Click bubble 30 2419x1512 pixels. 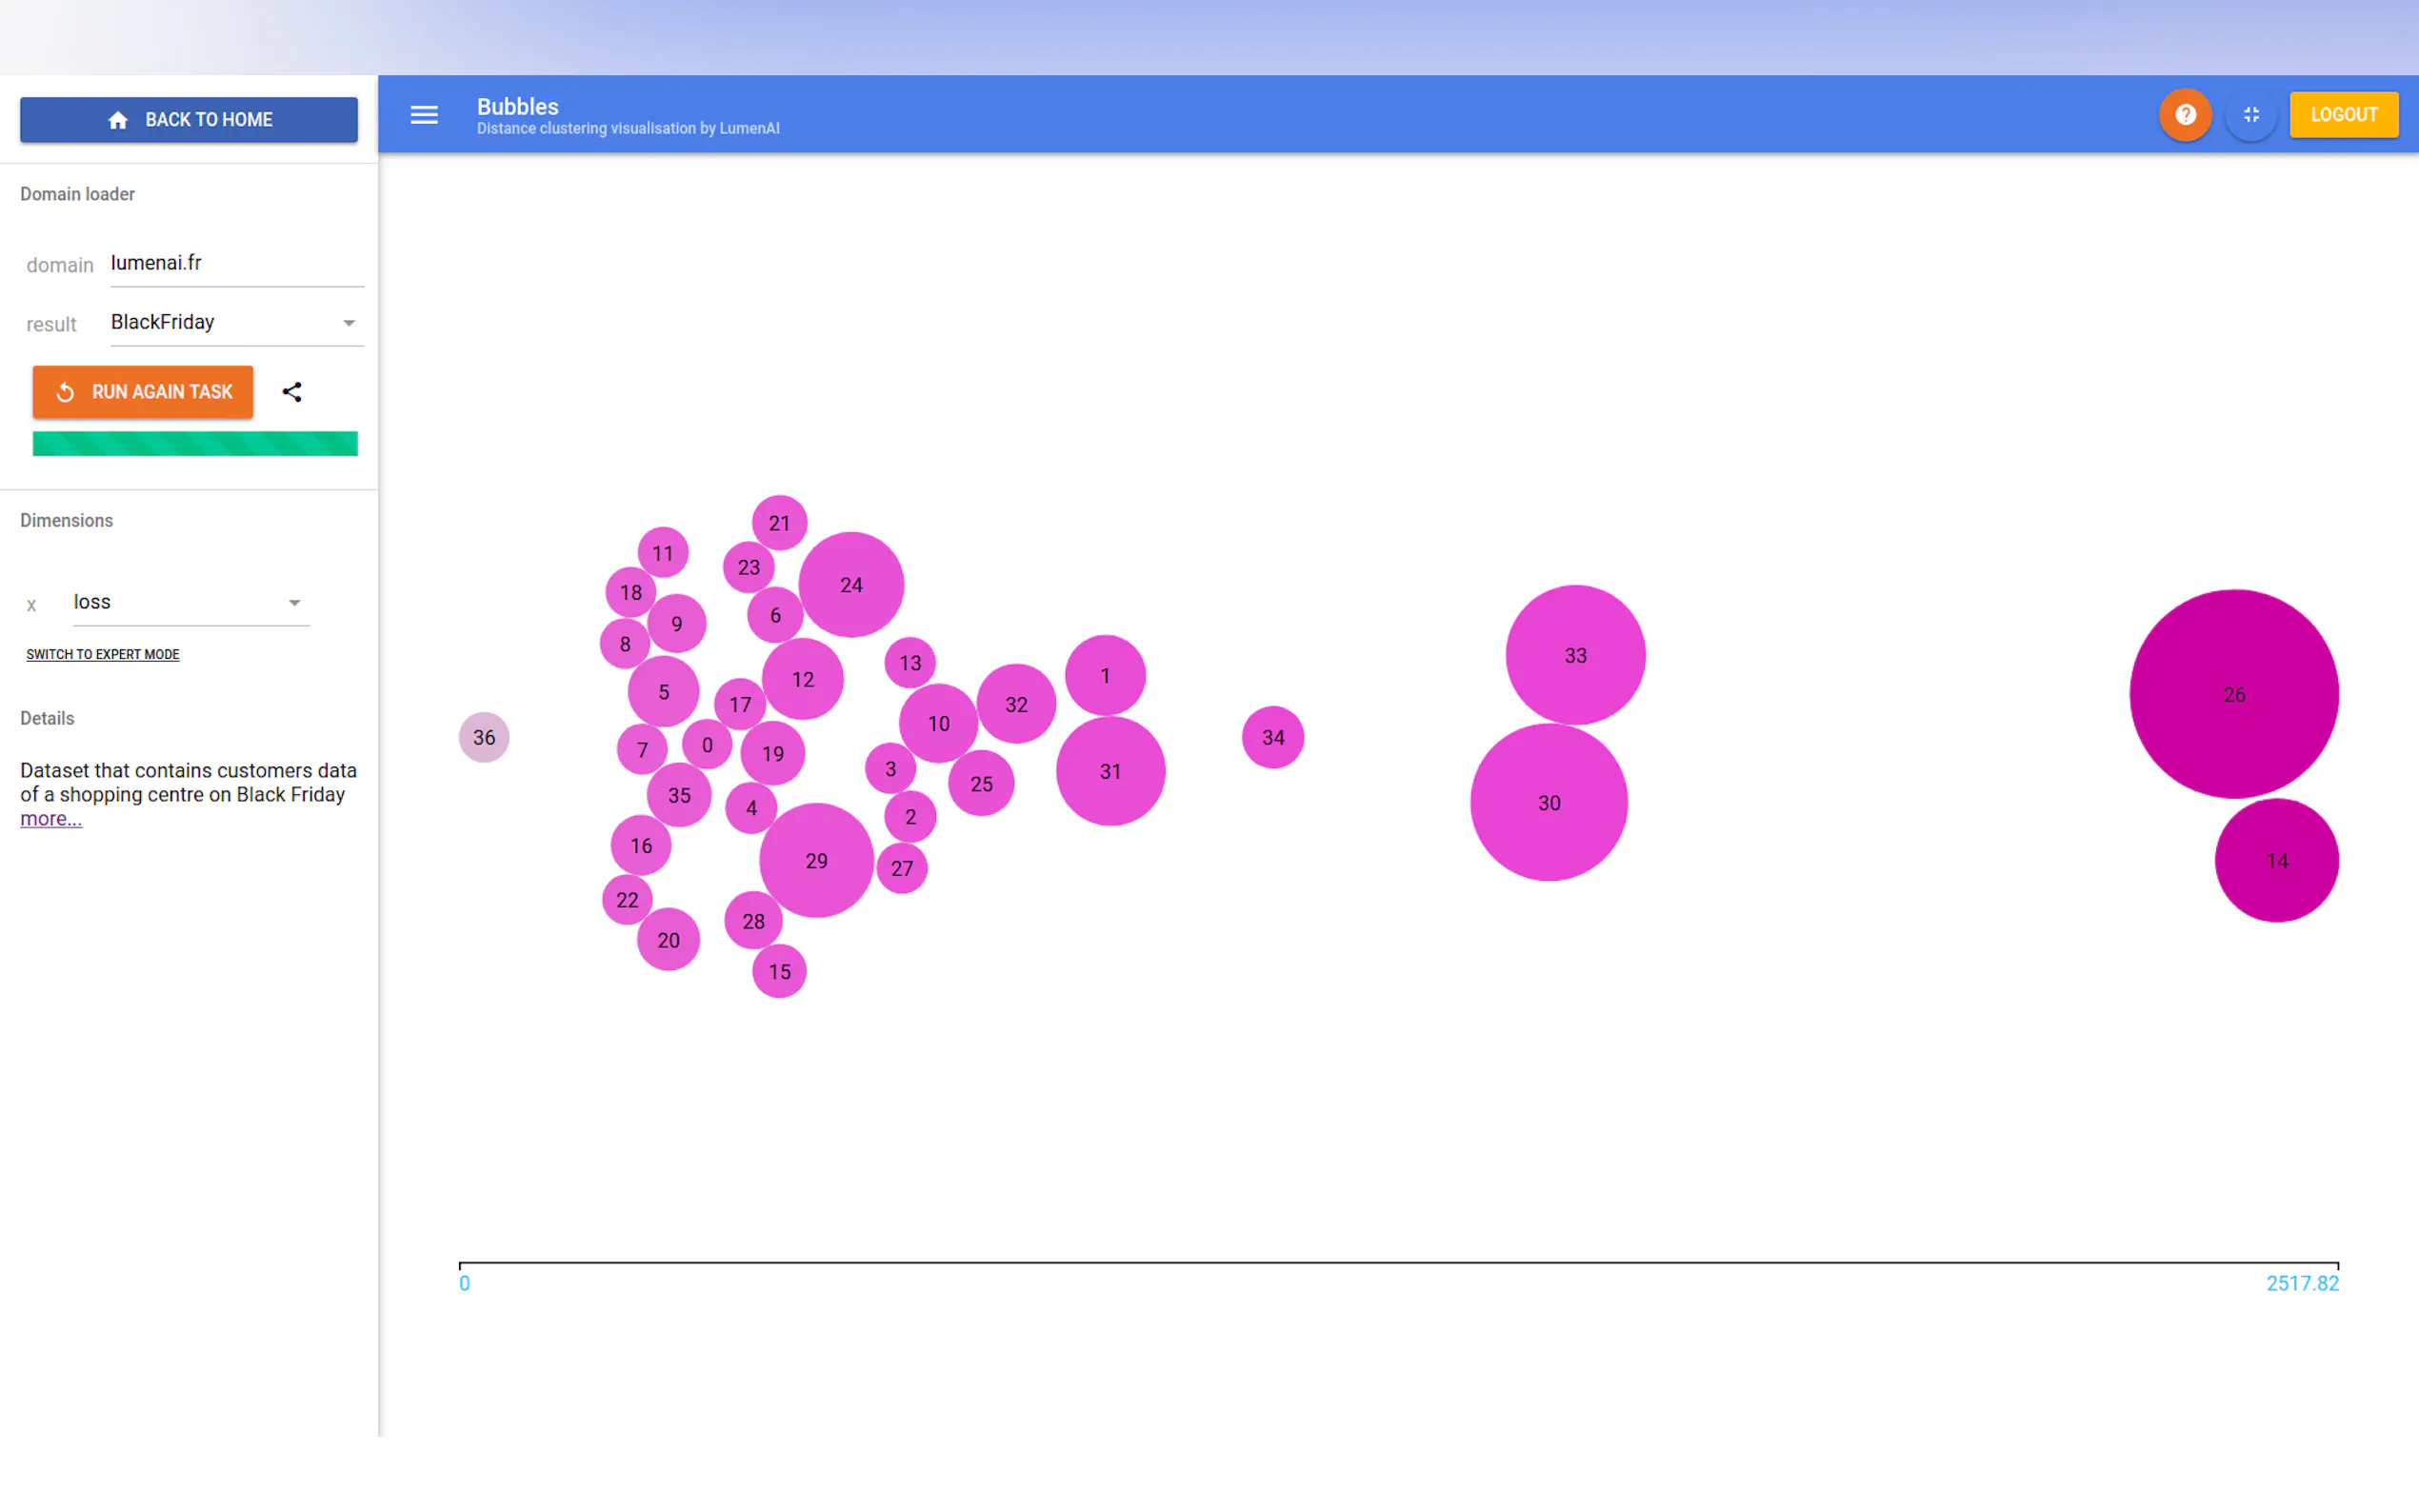(x=1548, y=803)
